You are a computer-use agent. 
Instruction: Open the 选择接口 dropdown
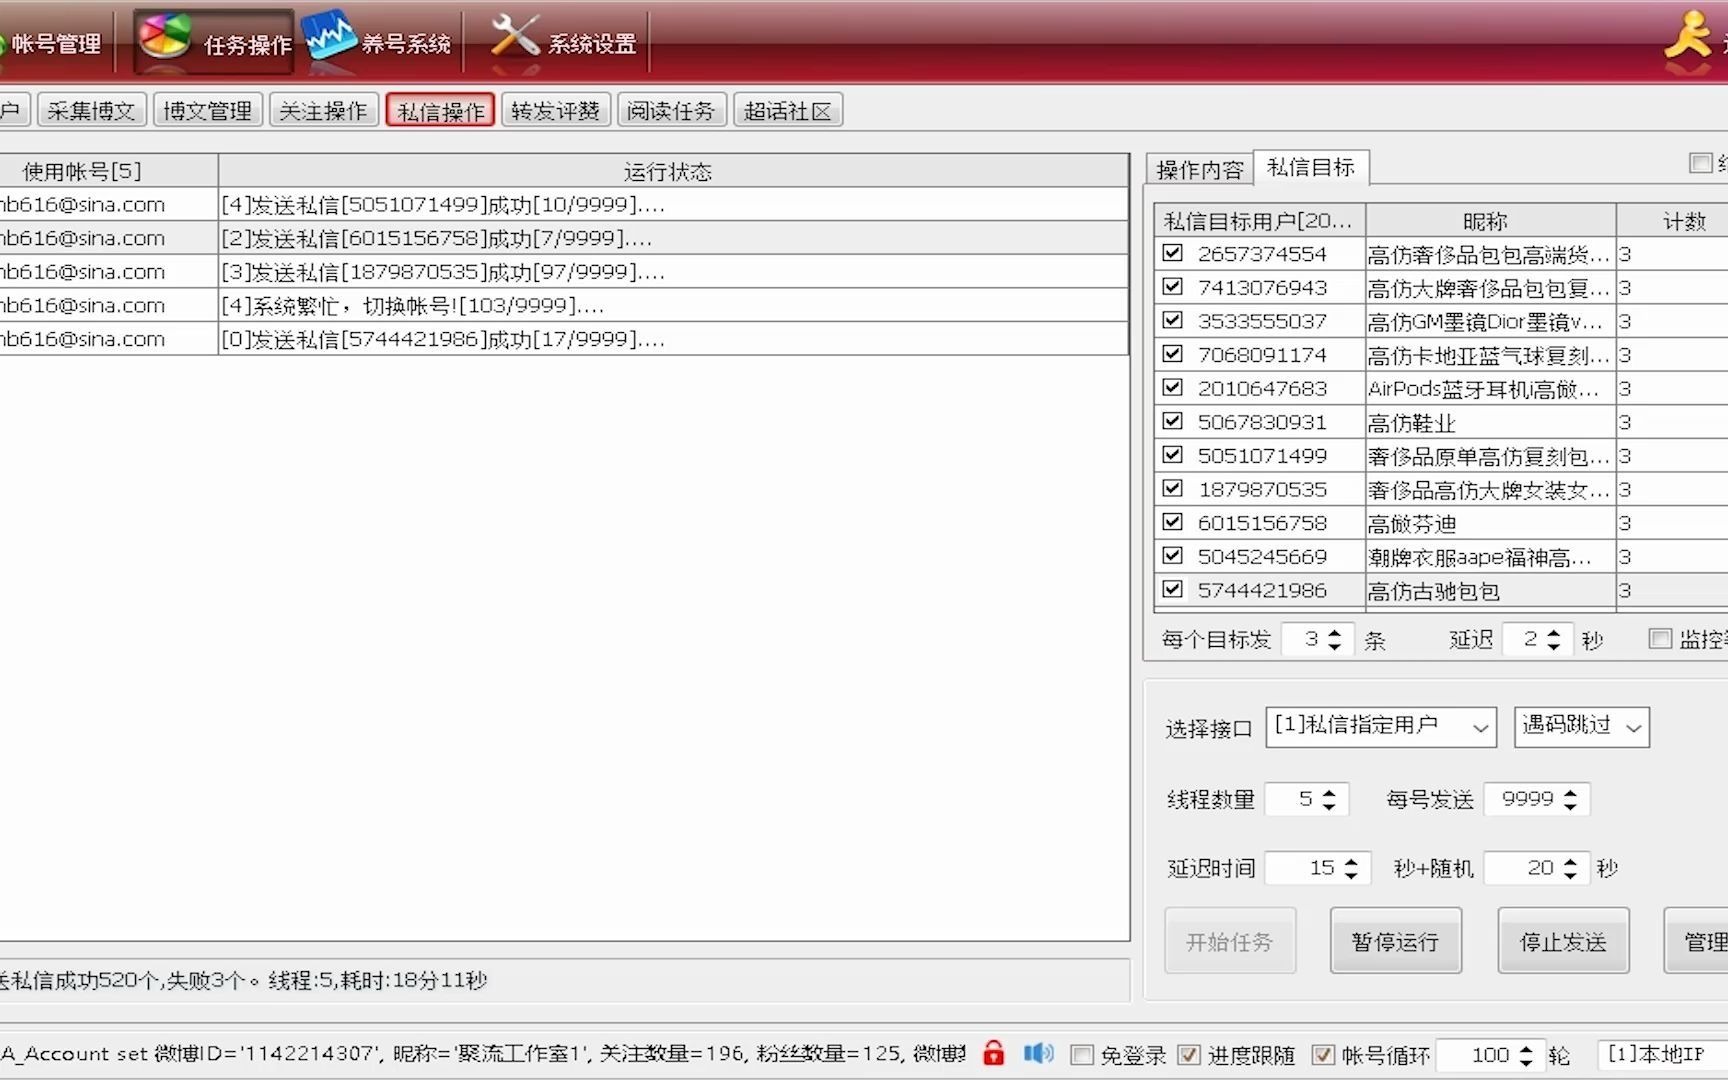coord(1381,726)
